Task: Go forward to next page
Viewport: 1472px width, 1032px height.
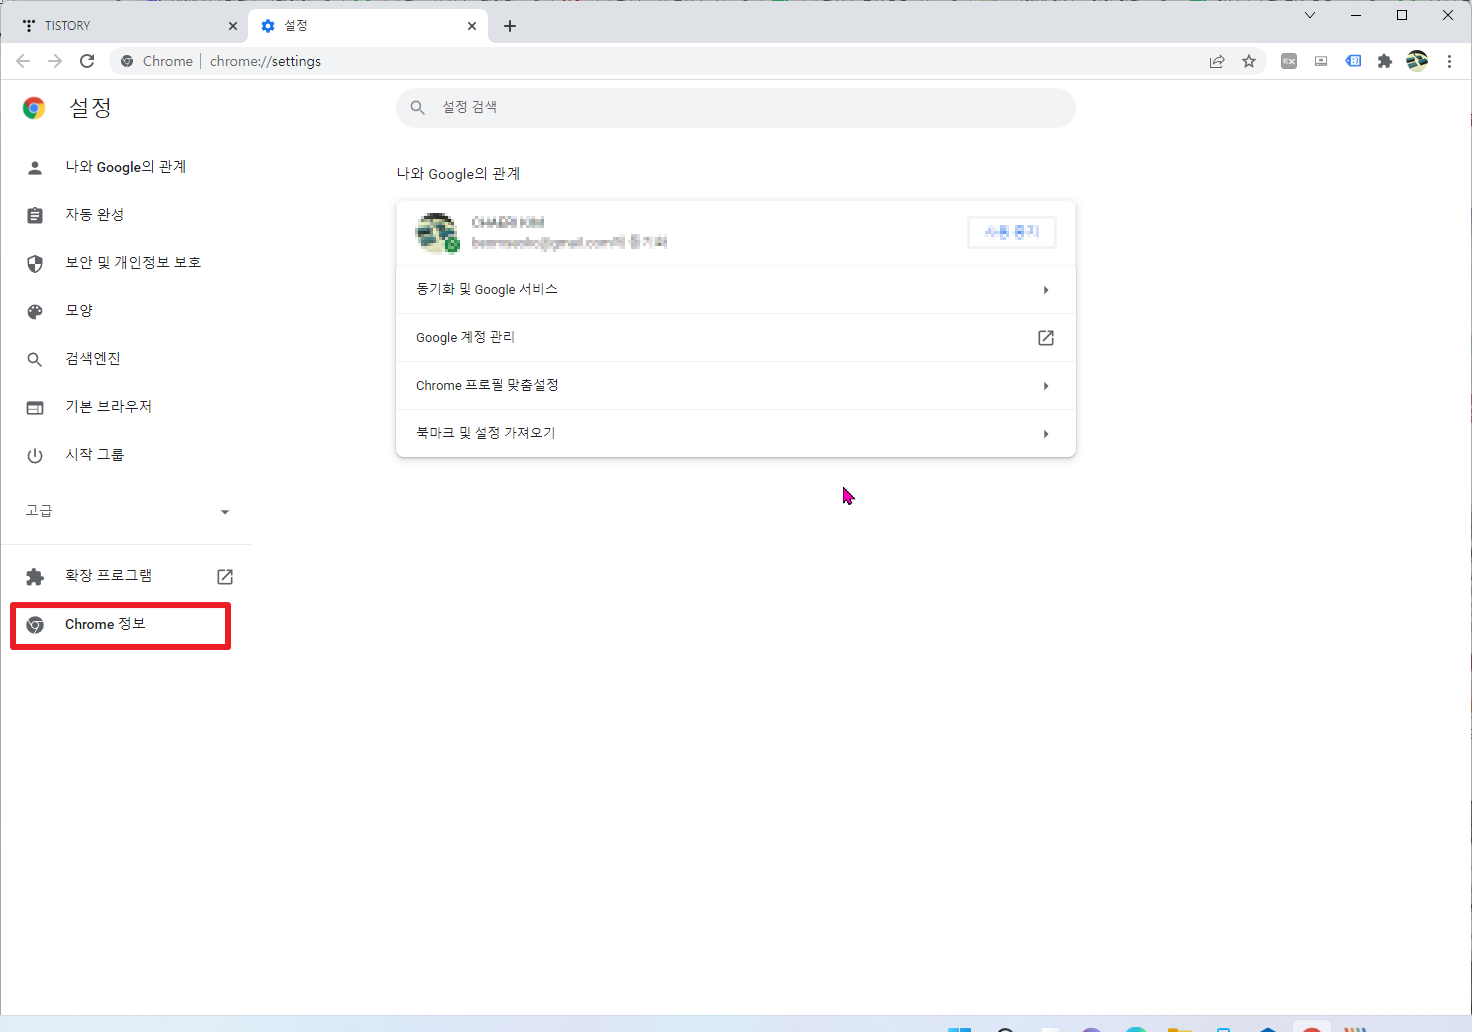Action: pos(55,61)
